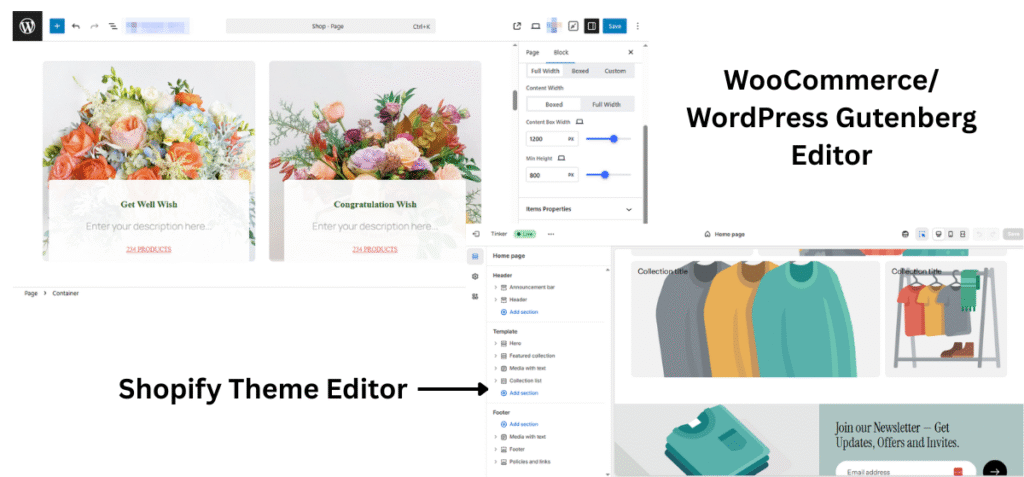Open the Shopify Theme settings gear icon
Viewport: 1024px width, 477px height.
pos(475,276)
